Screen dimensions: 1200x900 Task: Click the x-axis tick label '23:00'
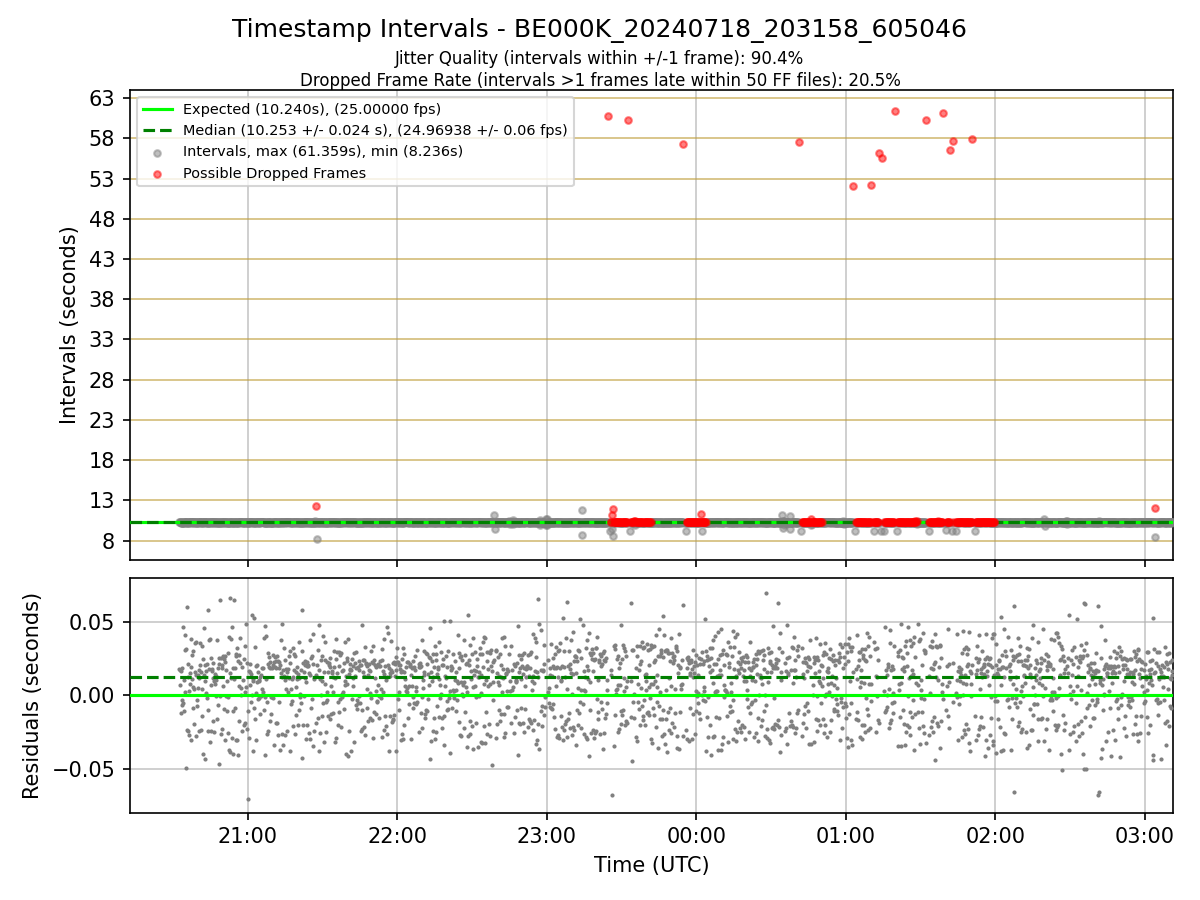pyautogui.click(x=547, y=836)
